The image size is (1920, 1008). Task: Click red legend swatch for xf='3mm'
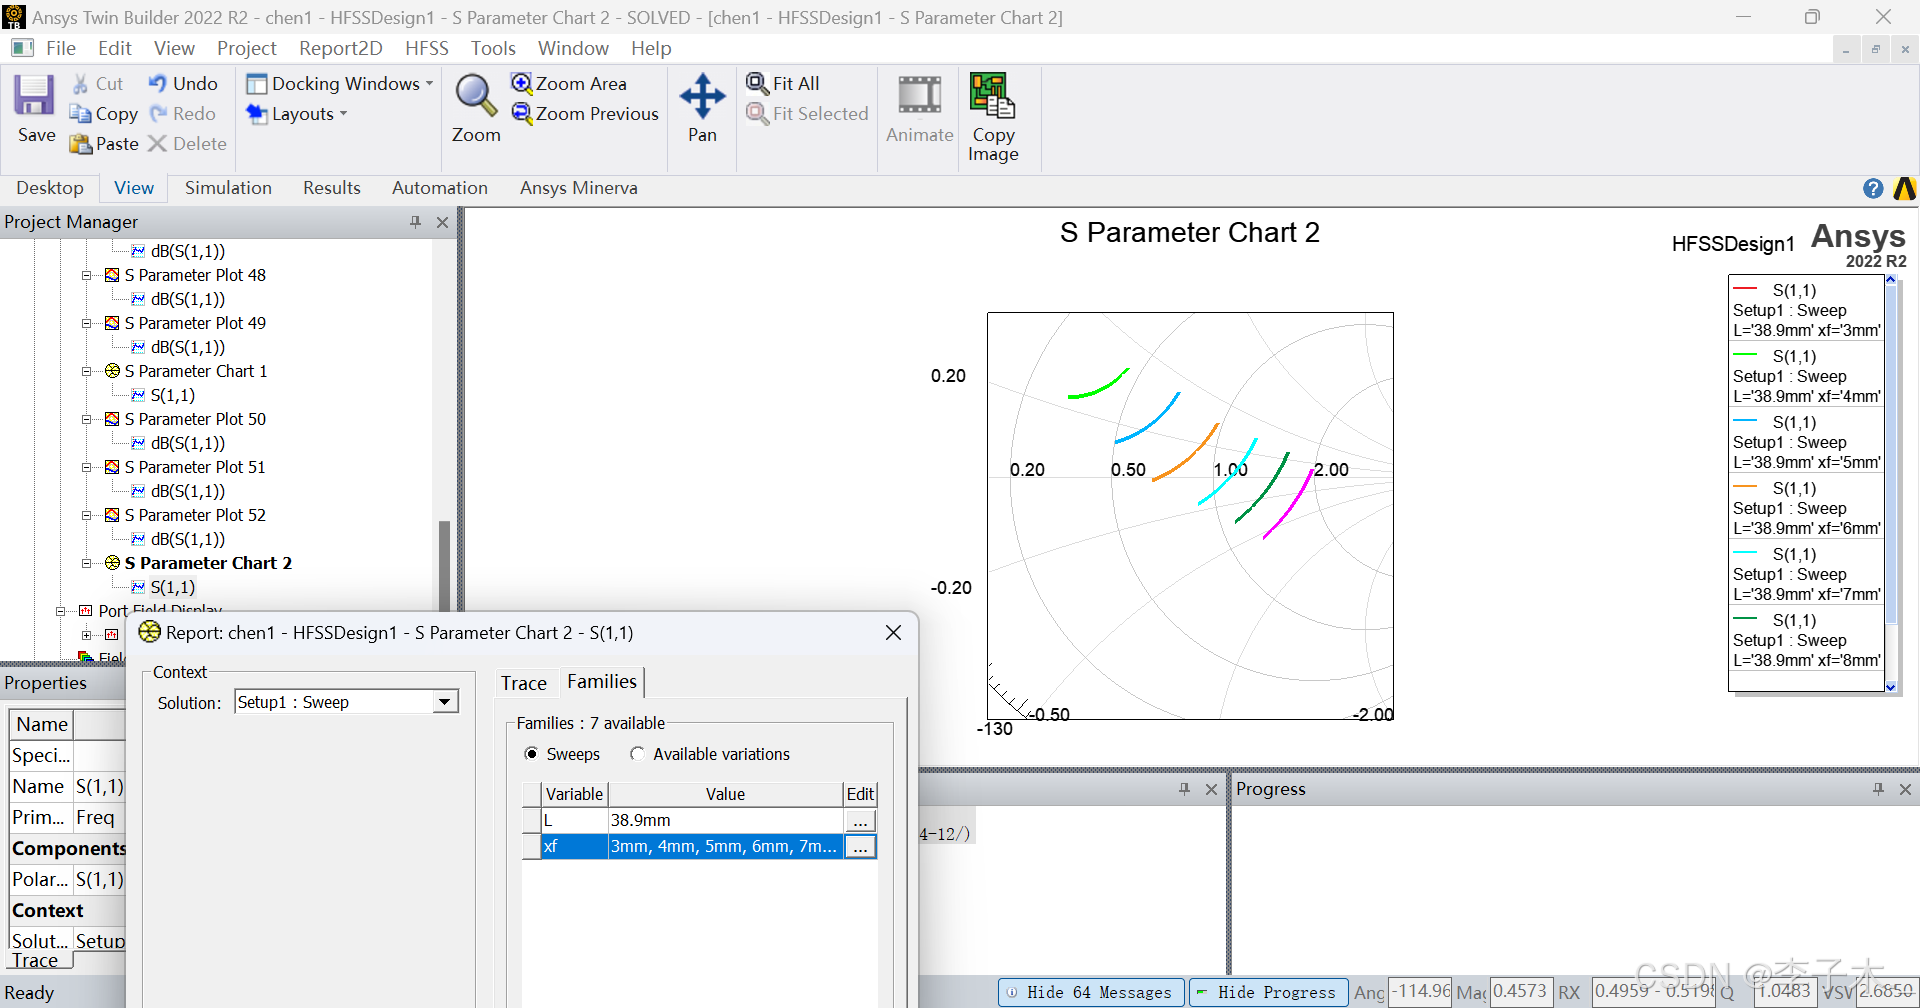click(x=1745, y=289)
